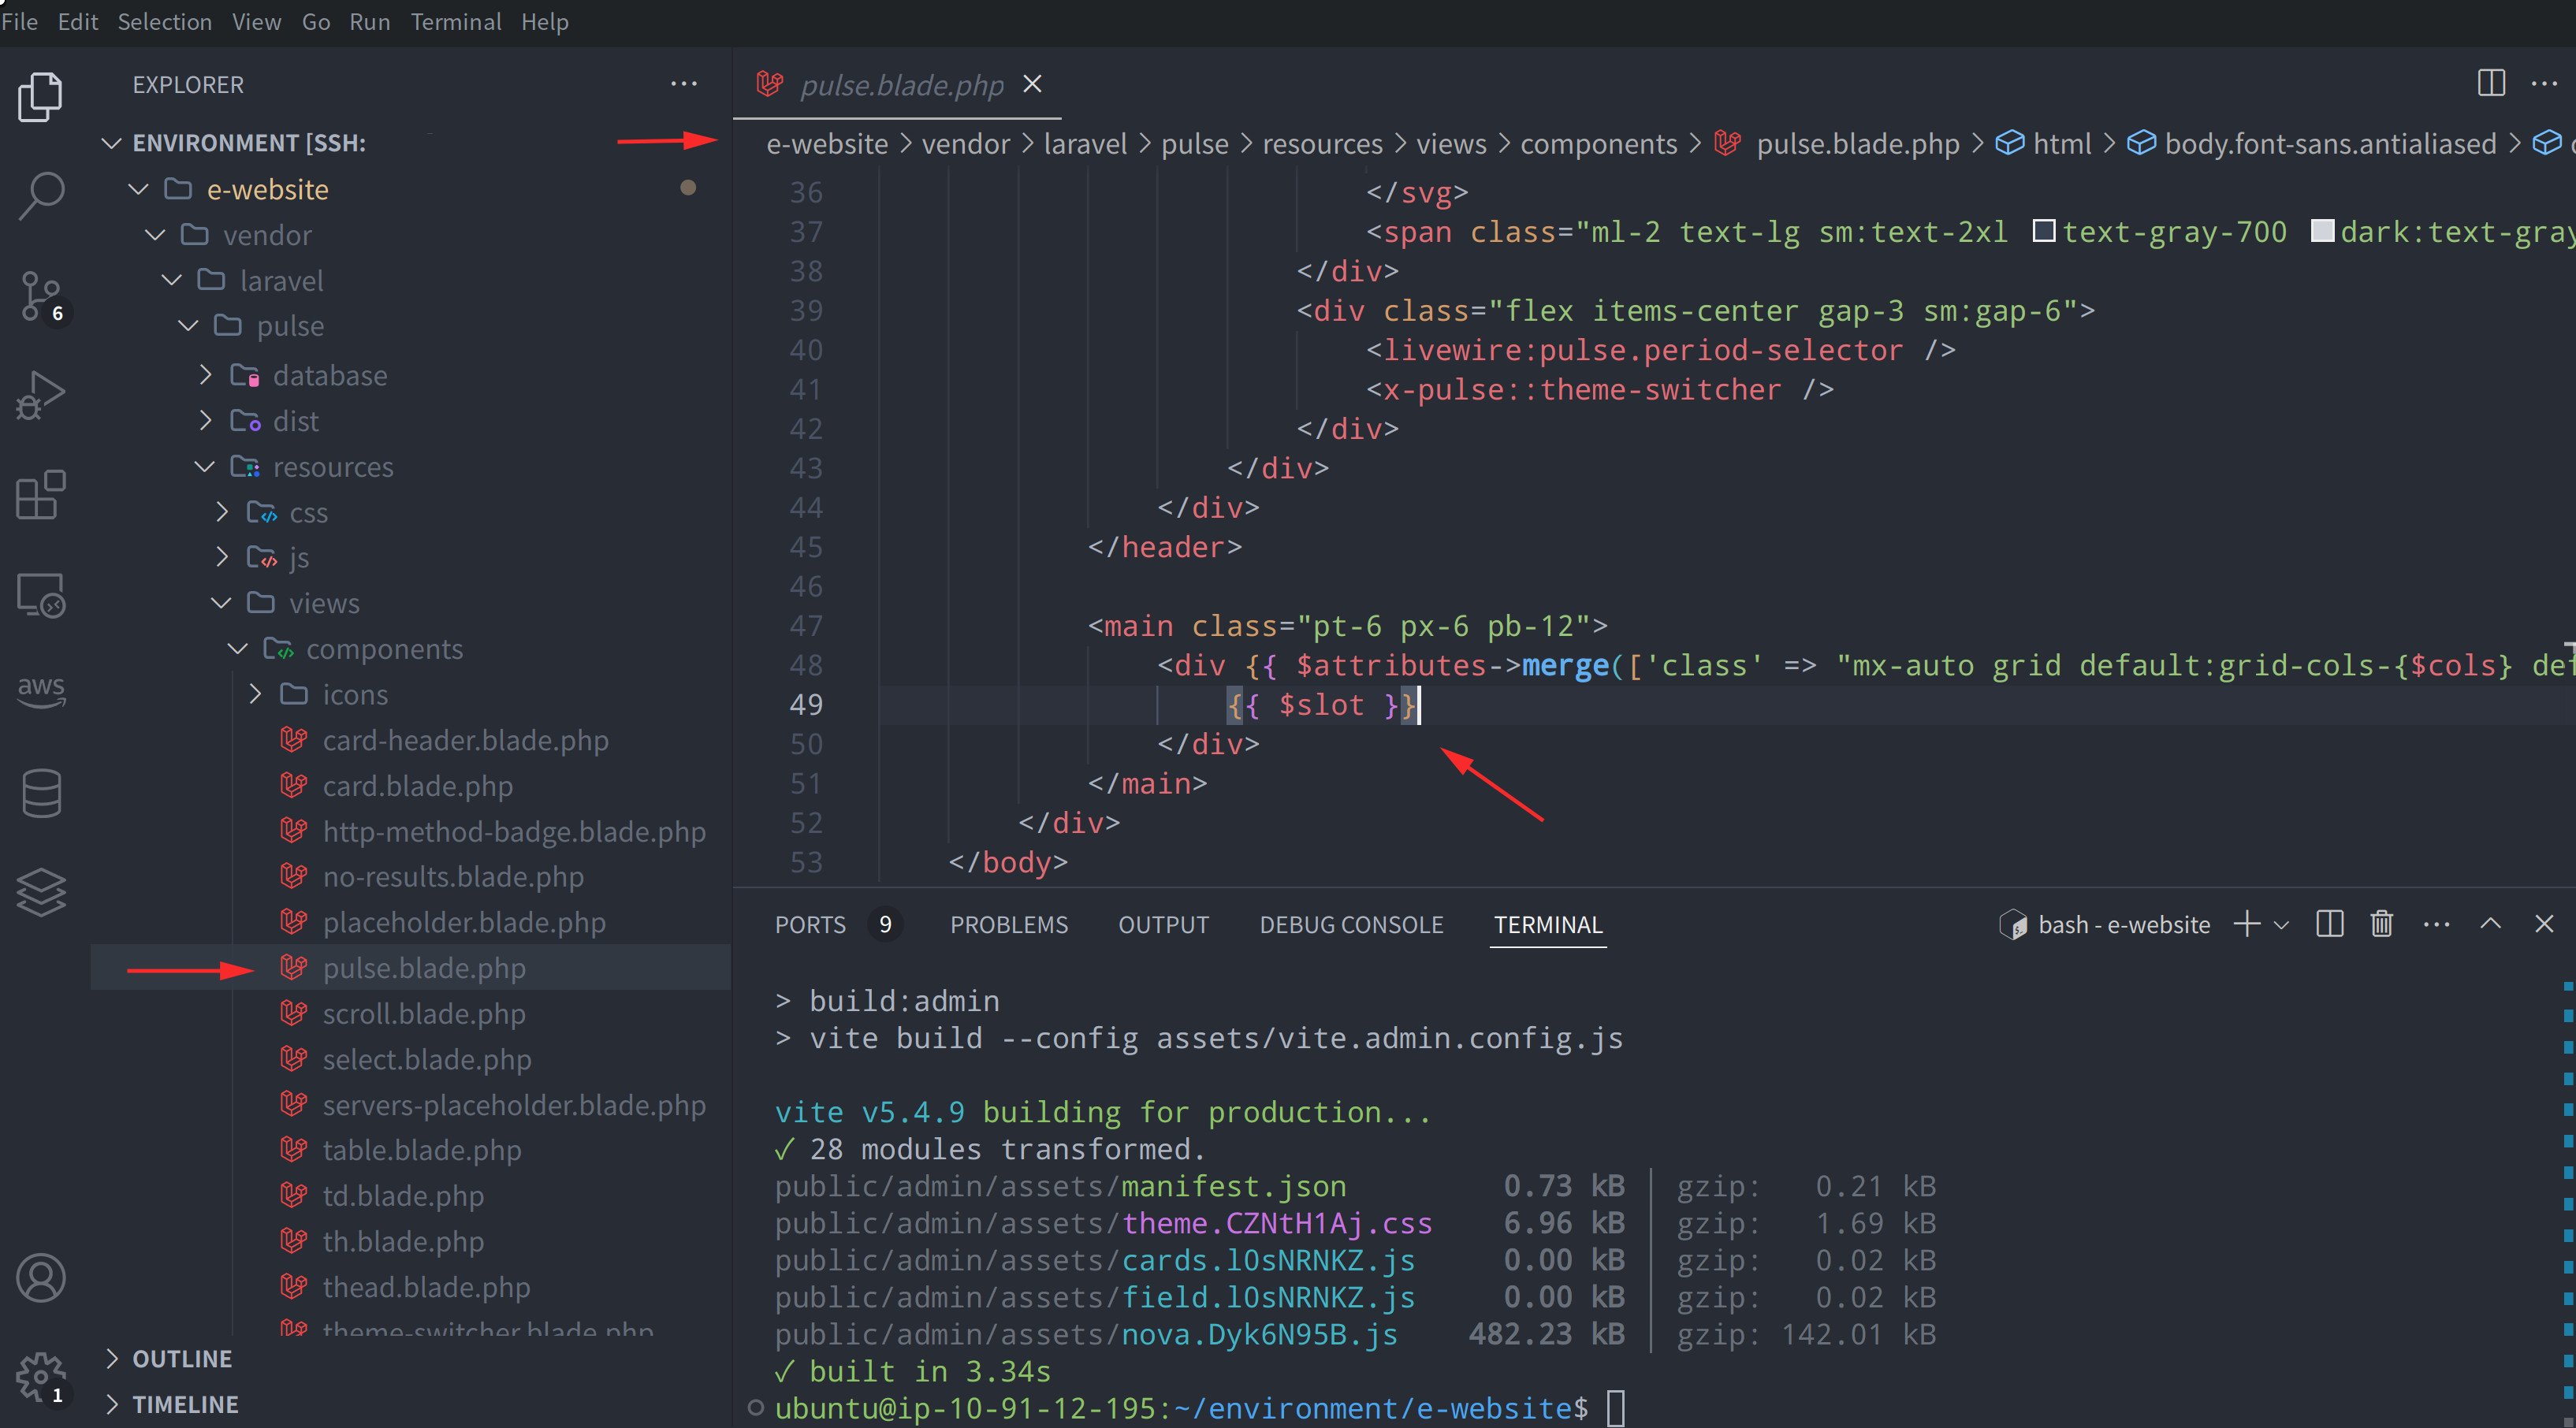
Task: Open the Terminal menu
Action: (x=456, y=21)
